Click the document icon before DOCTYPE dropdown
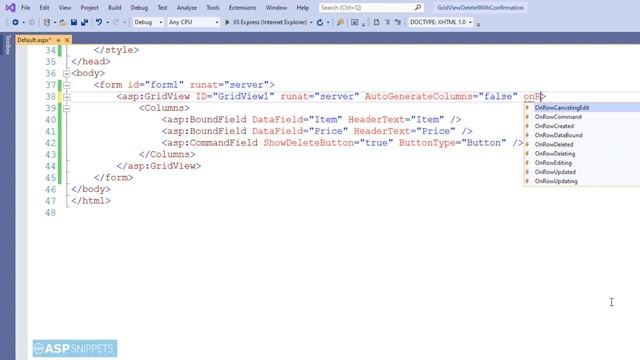 (376, 22)
